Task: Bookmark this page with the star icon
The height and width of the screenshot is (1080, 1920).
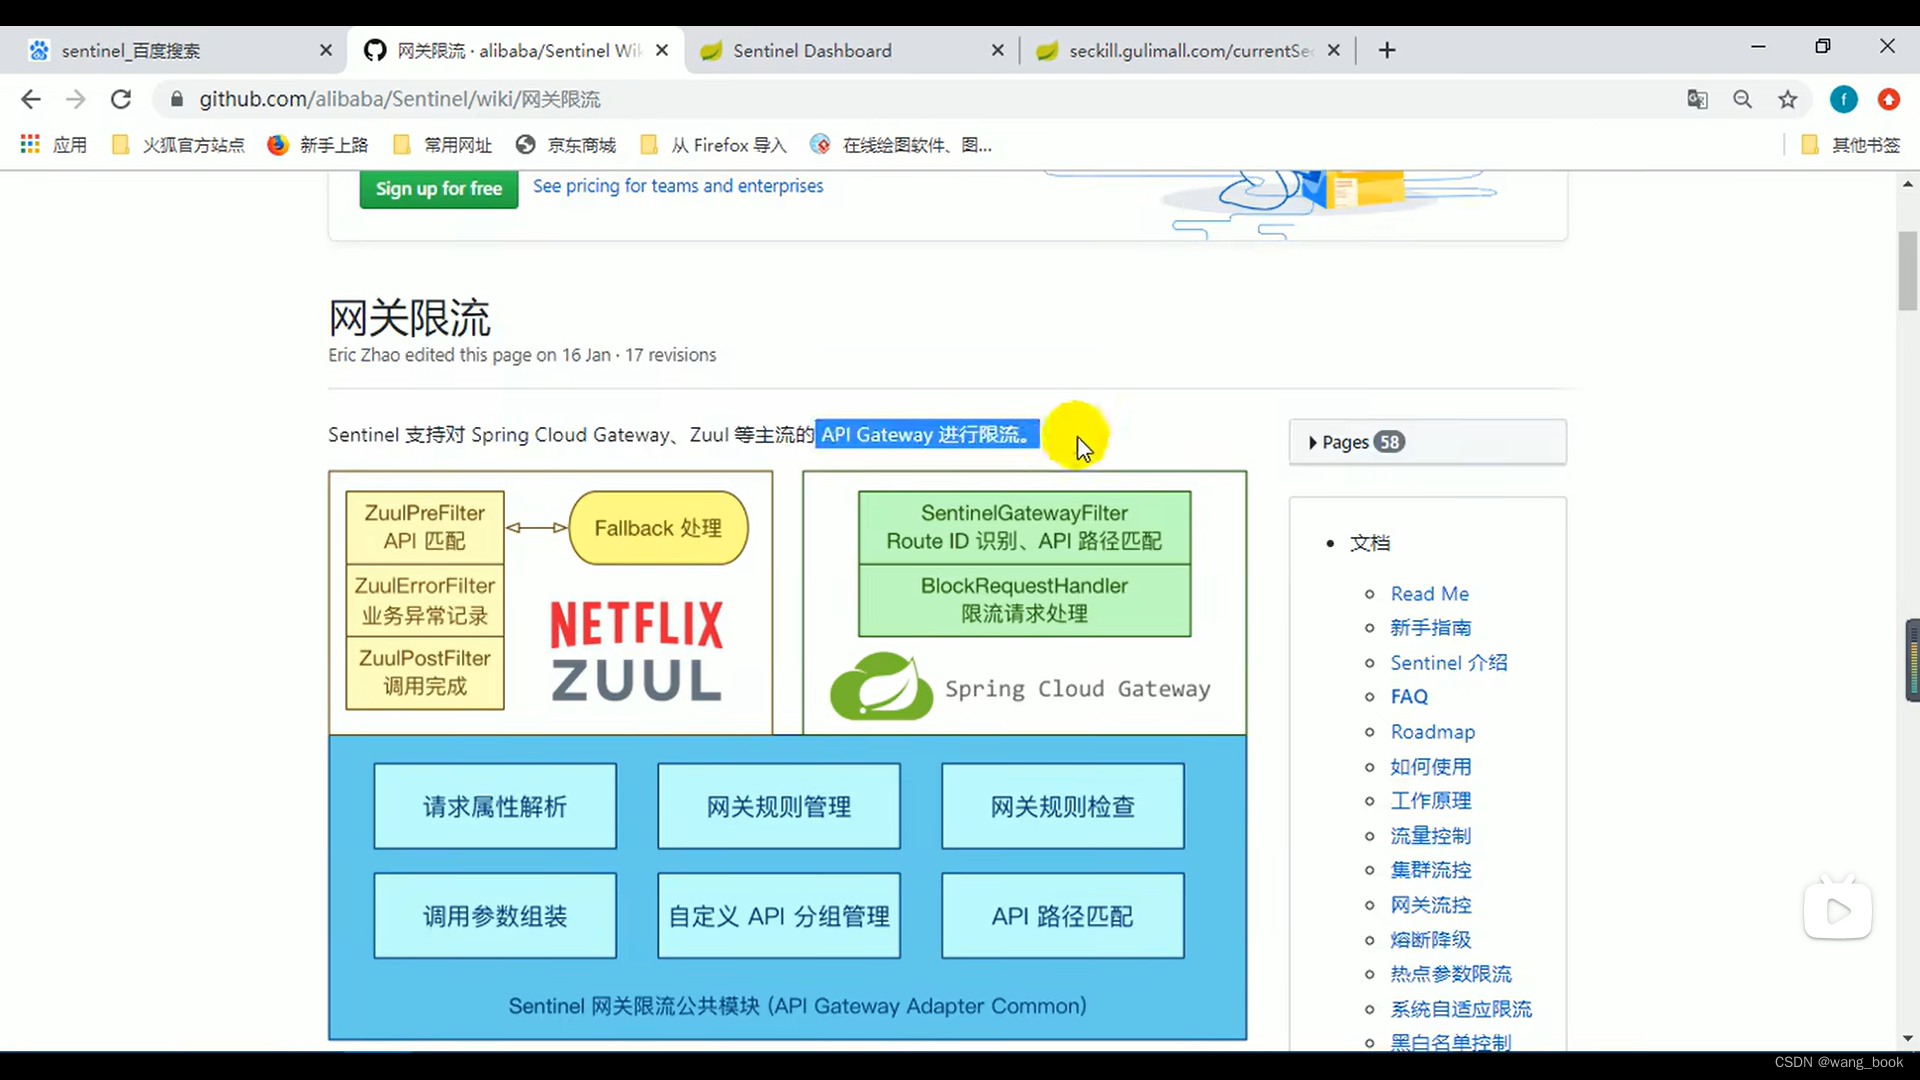Action: (1787, 99)
